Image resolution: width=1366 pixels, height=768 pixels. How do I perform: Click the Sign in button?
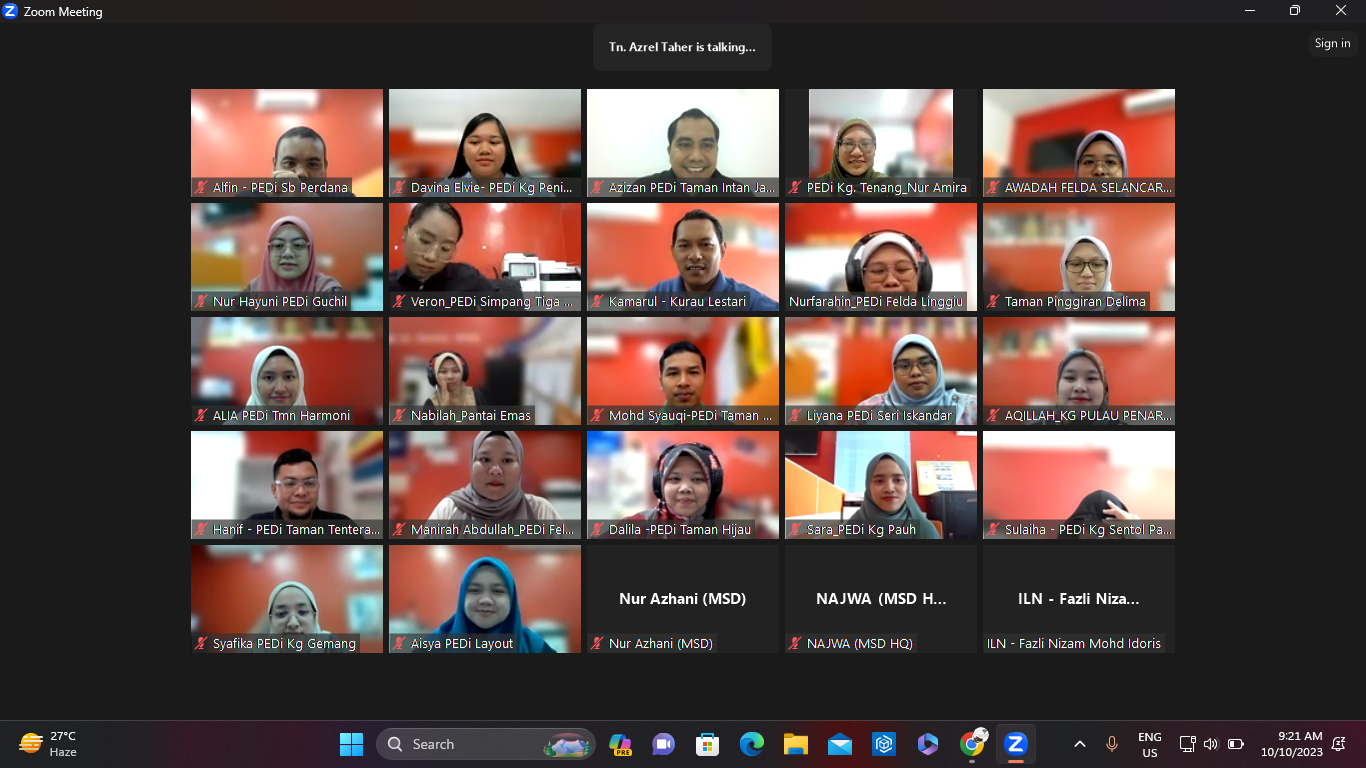click(x=1332, y=43)
